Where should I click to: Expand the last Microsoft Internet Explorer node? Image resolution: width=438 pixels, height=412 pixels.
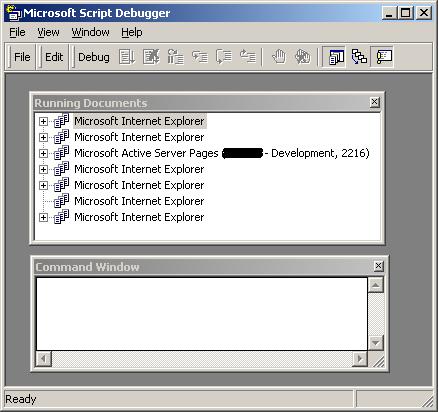coord(43,218)
